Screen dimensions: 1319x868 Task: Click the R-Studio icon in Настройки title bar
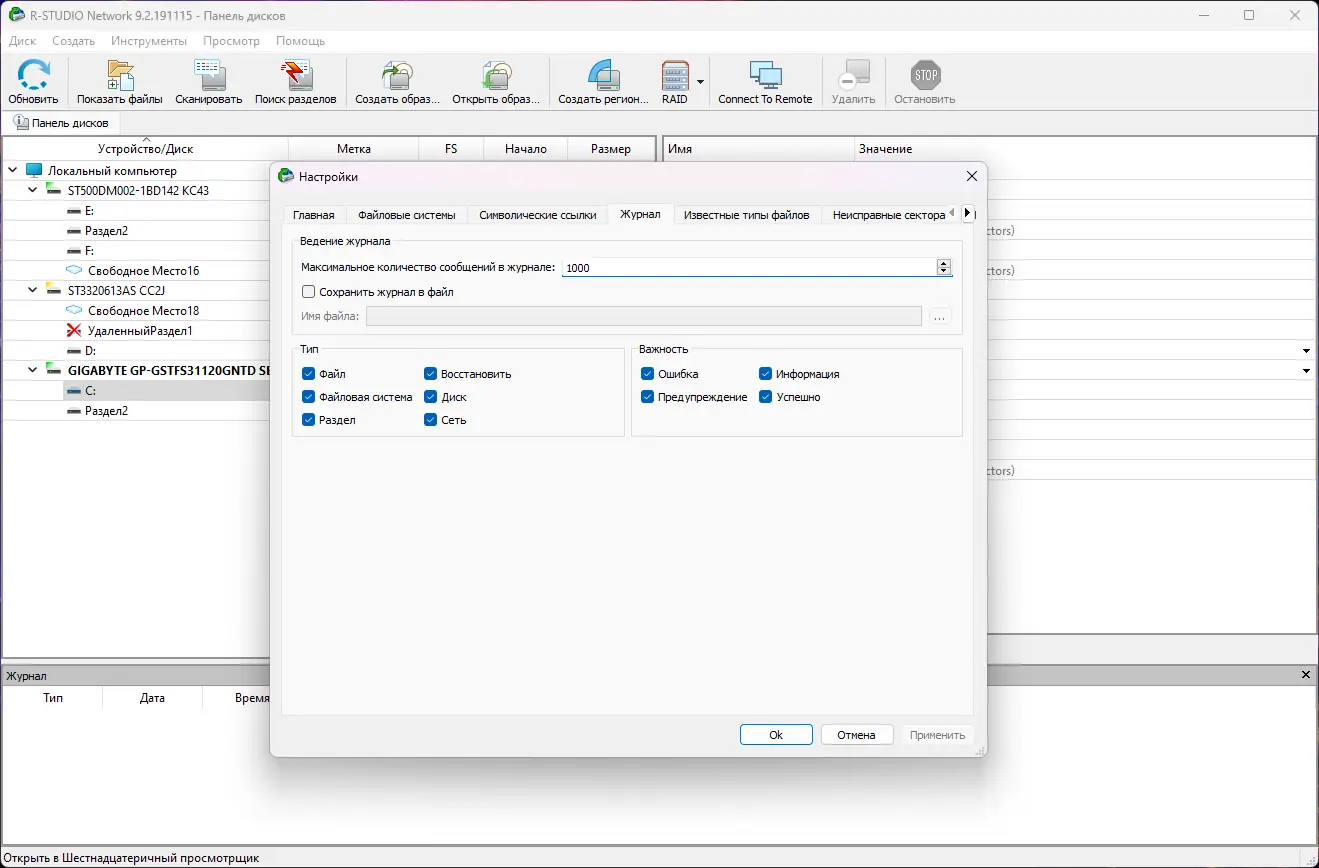coord(286,176)
